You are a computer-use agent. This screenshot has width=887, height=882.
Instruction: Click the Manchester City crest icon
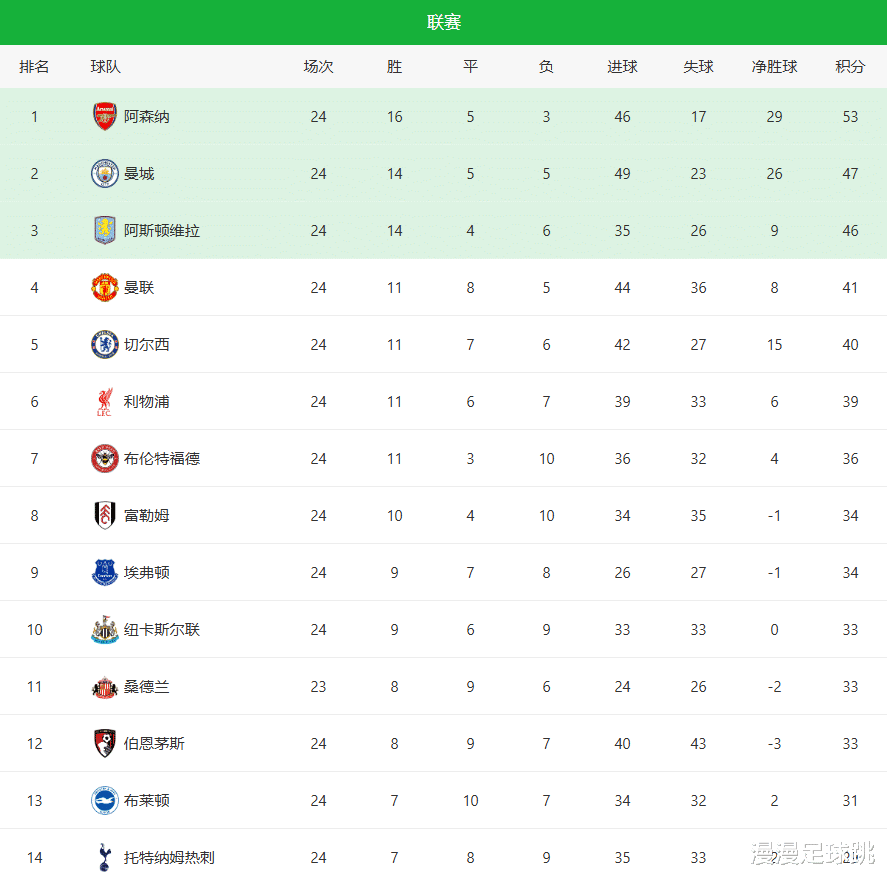click(x=105, y=174)
